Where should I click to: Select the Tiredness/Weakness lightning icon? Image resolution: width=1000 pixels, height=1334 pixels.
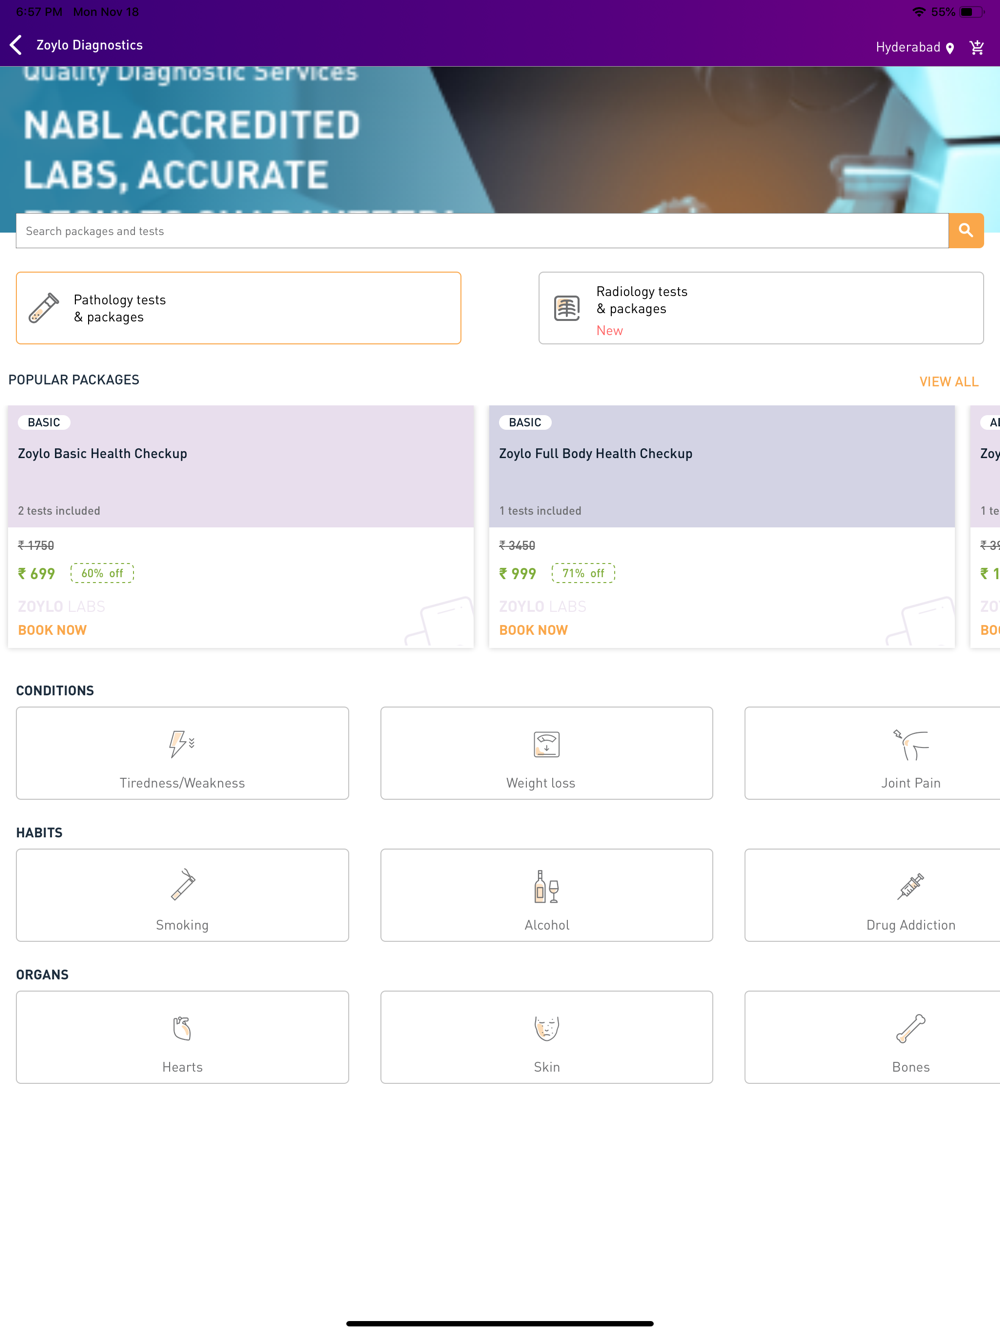pyautogui.click(x=182, y=744)
